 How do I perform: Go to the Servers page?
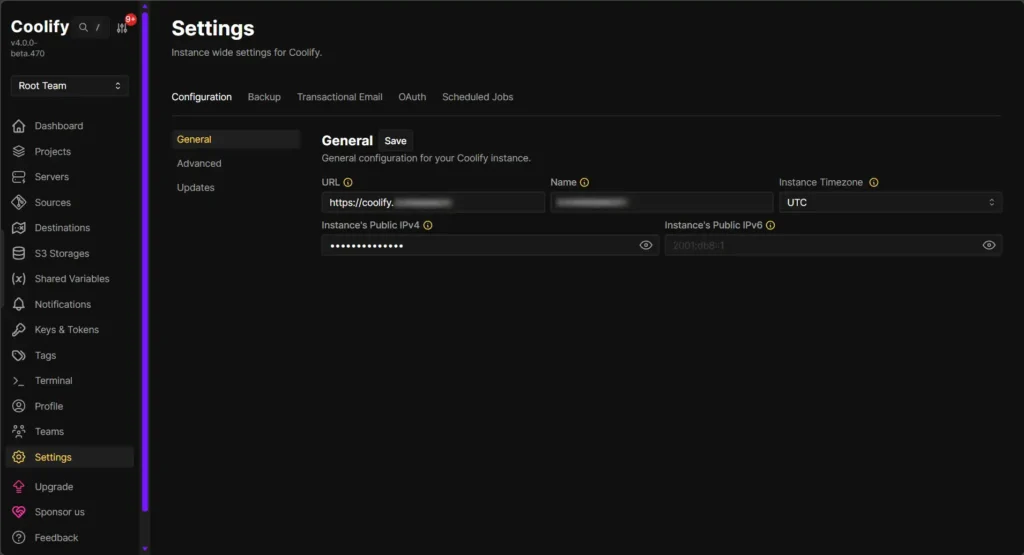pyautogui.click(x=52, y=177)
